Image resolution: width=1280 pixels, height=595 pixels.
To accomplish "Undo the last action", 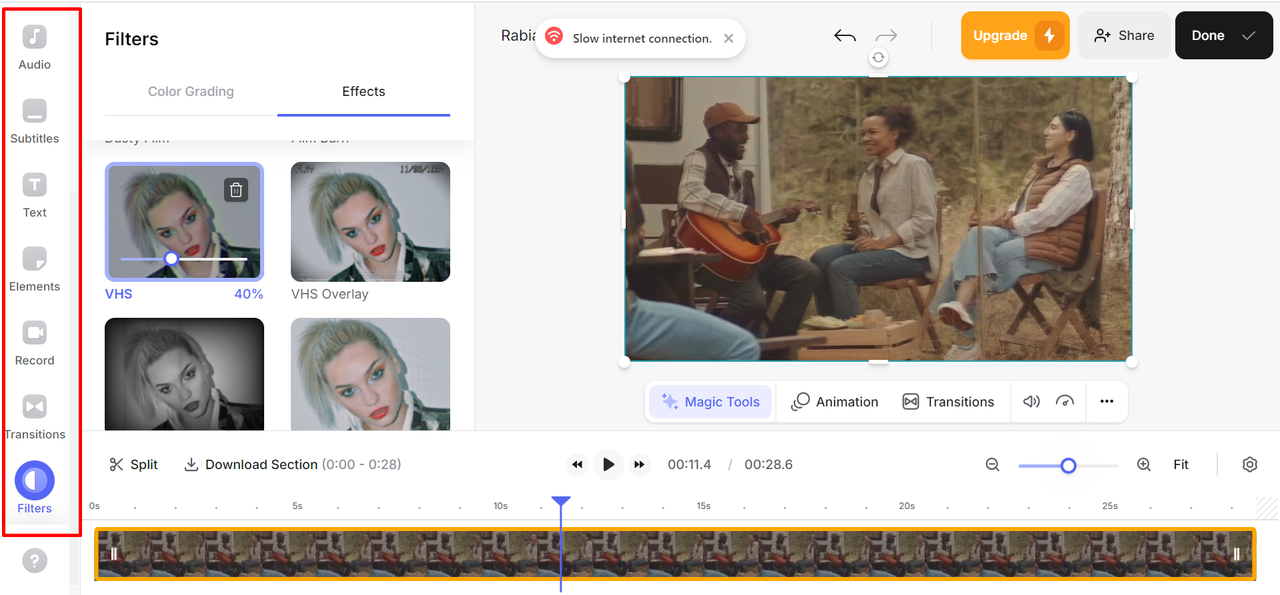I will [845, 36].
